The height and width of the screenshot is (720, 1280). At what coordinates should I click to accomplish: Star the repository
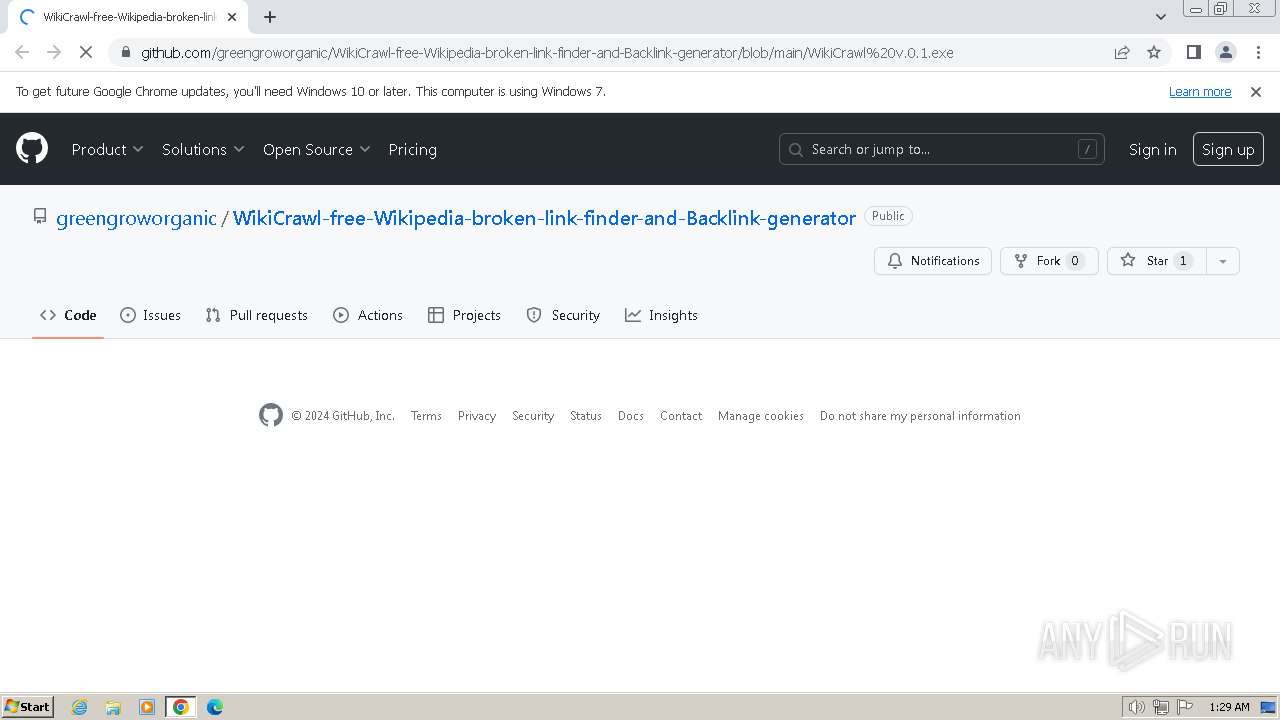pyautogui.click(x=1156, y=261)
